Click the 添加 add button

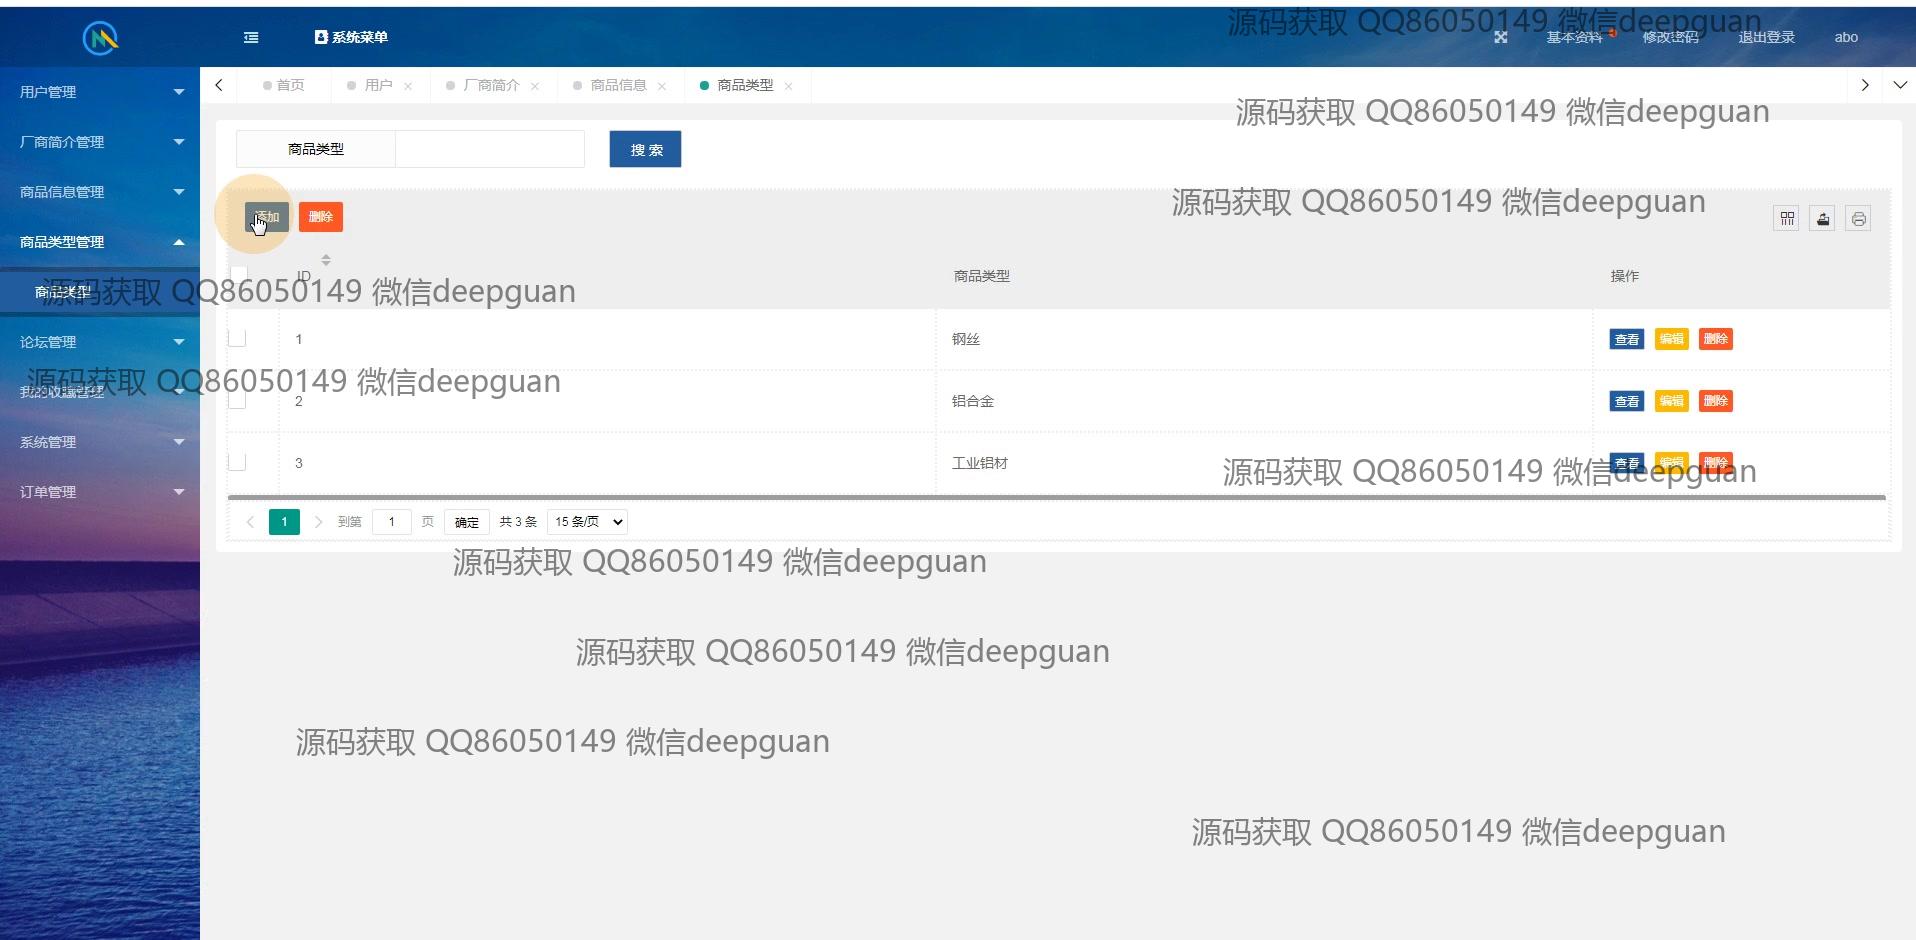tap(267, 217)
